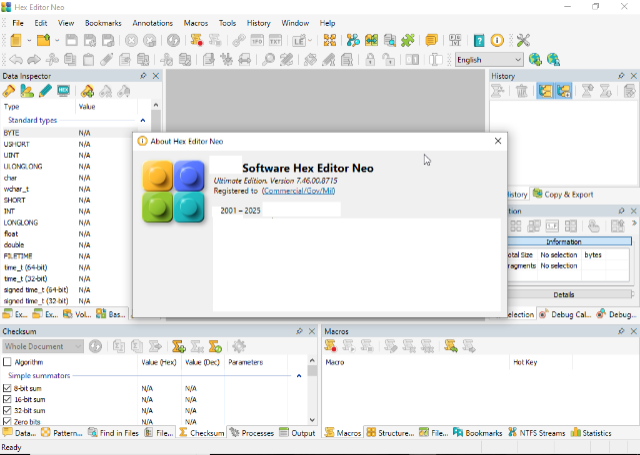The height and width of the screenshot is (455, 640).
Task: Click the Checksum list scrollbar down arrow
Action: point(312,419)
